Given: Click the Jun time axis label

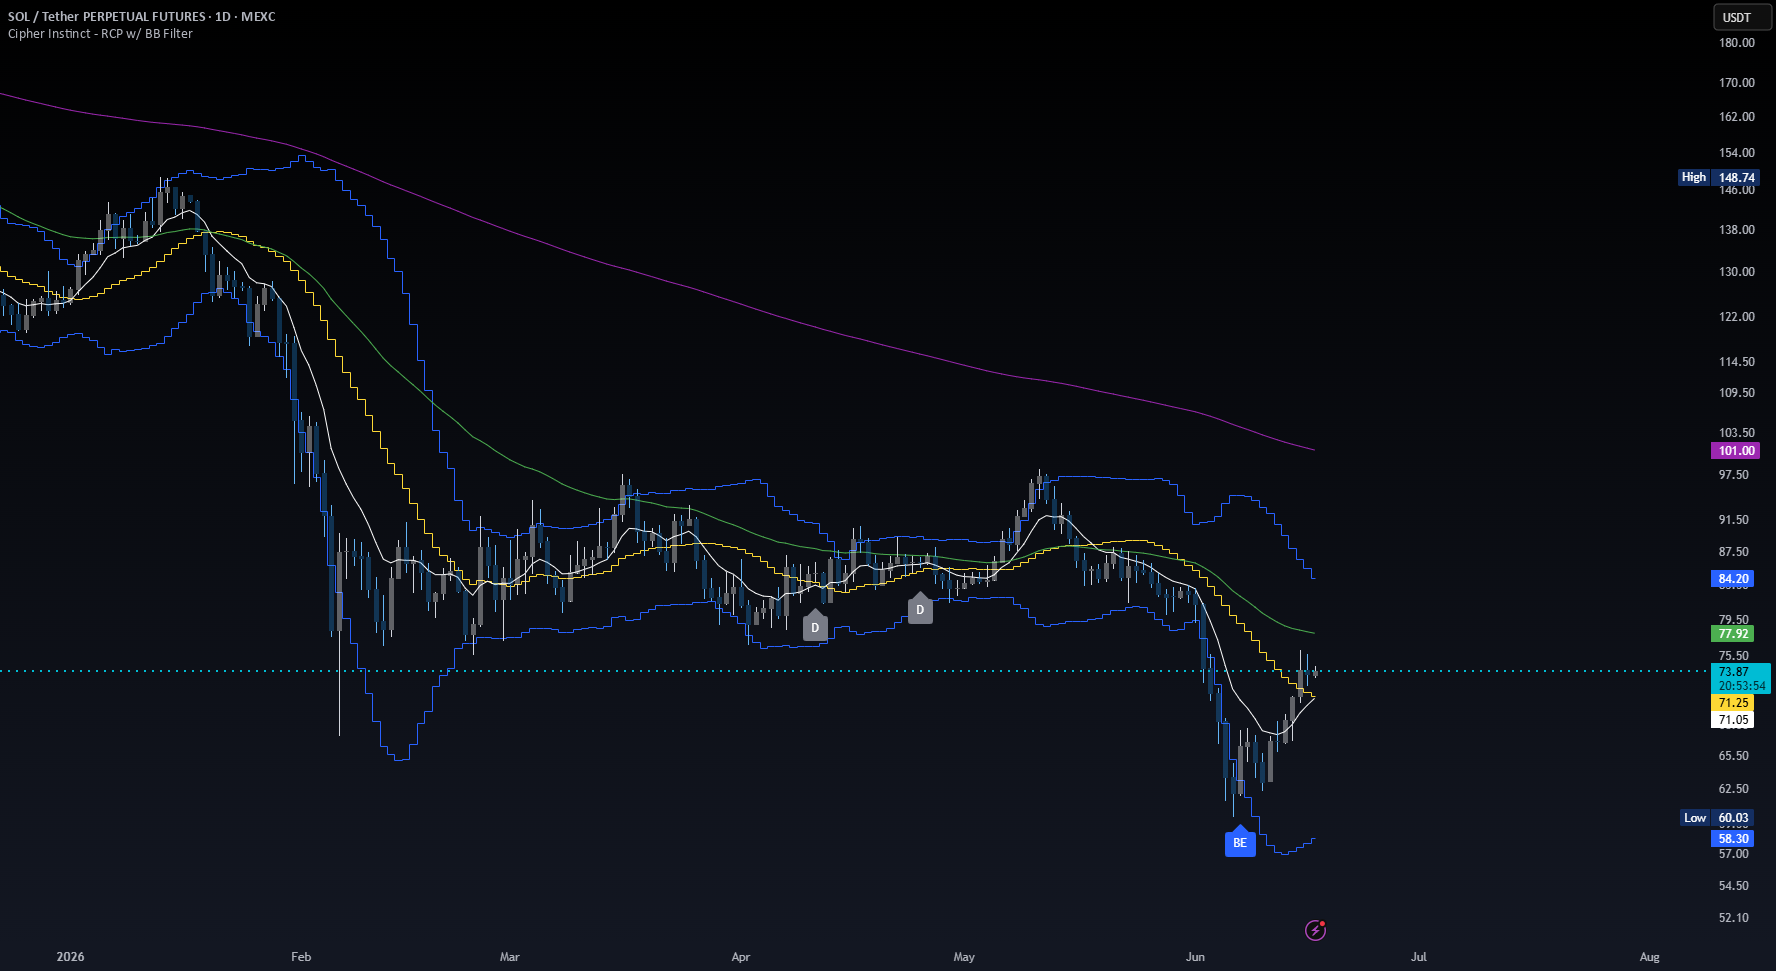Looking at the screenshot, I should tap(1195, 956).
